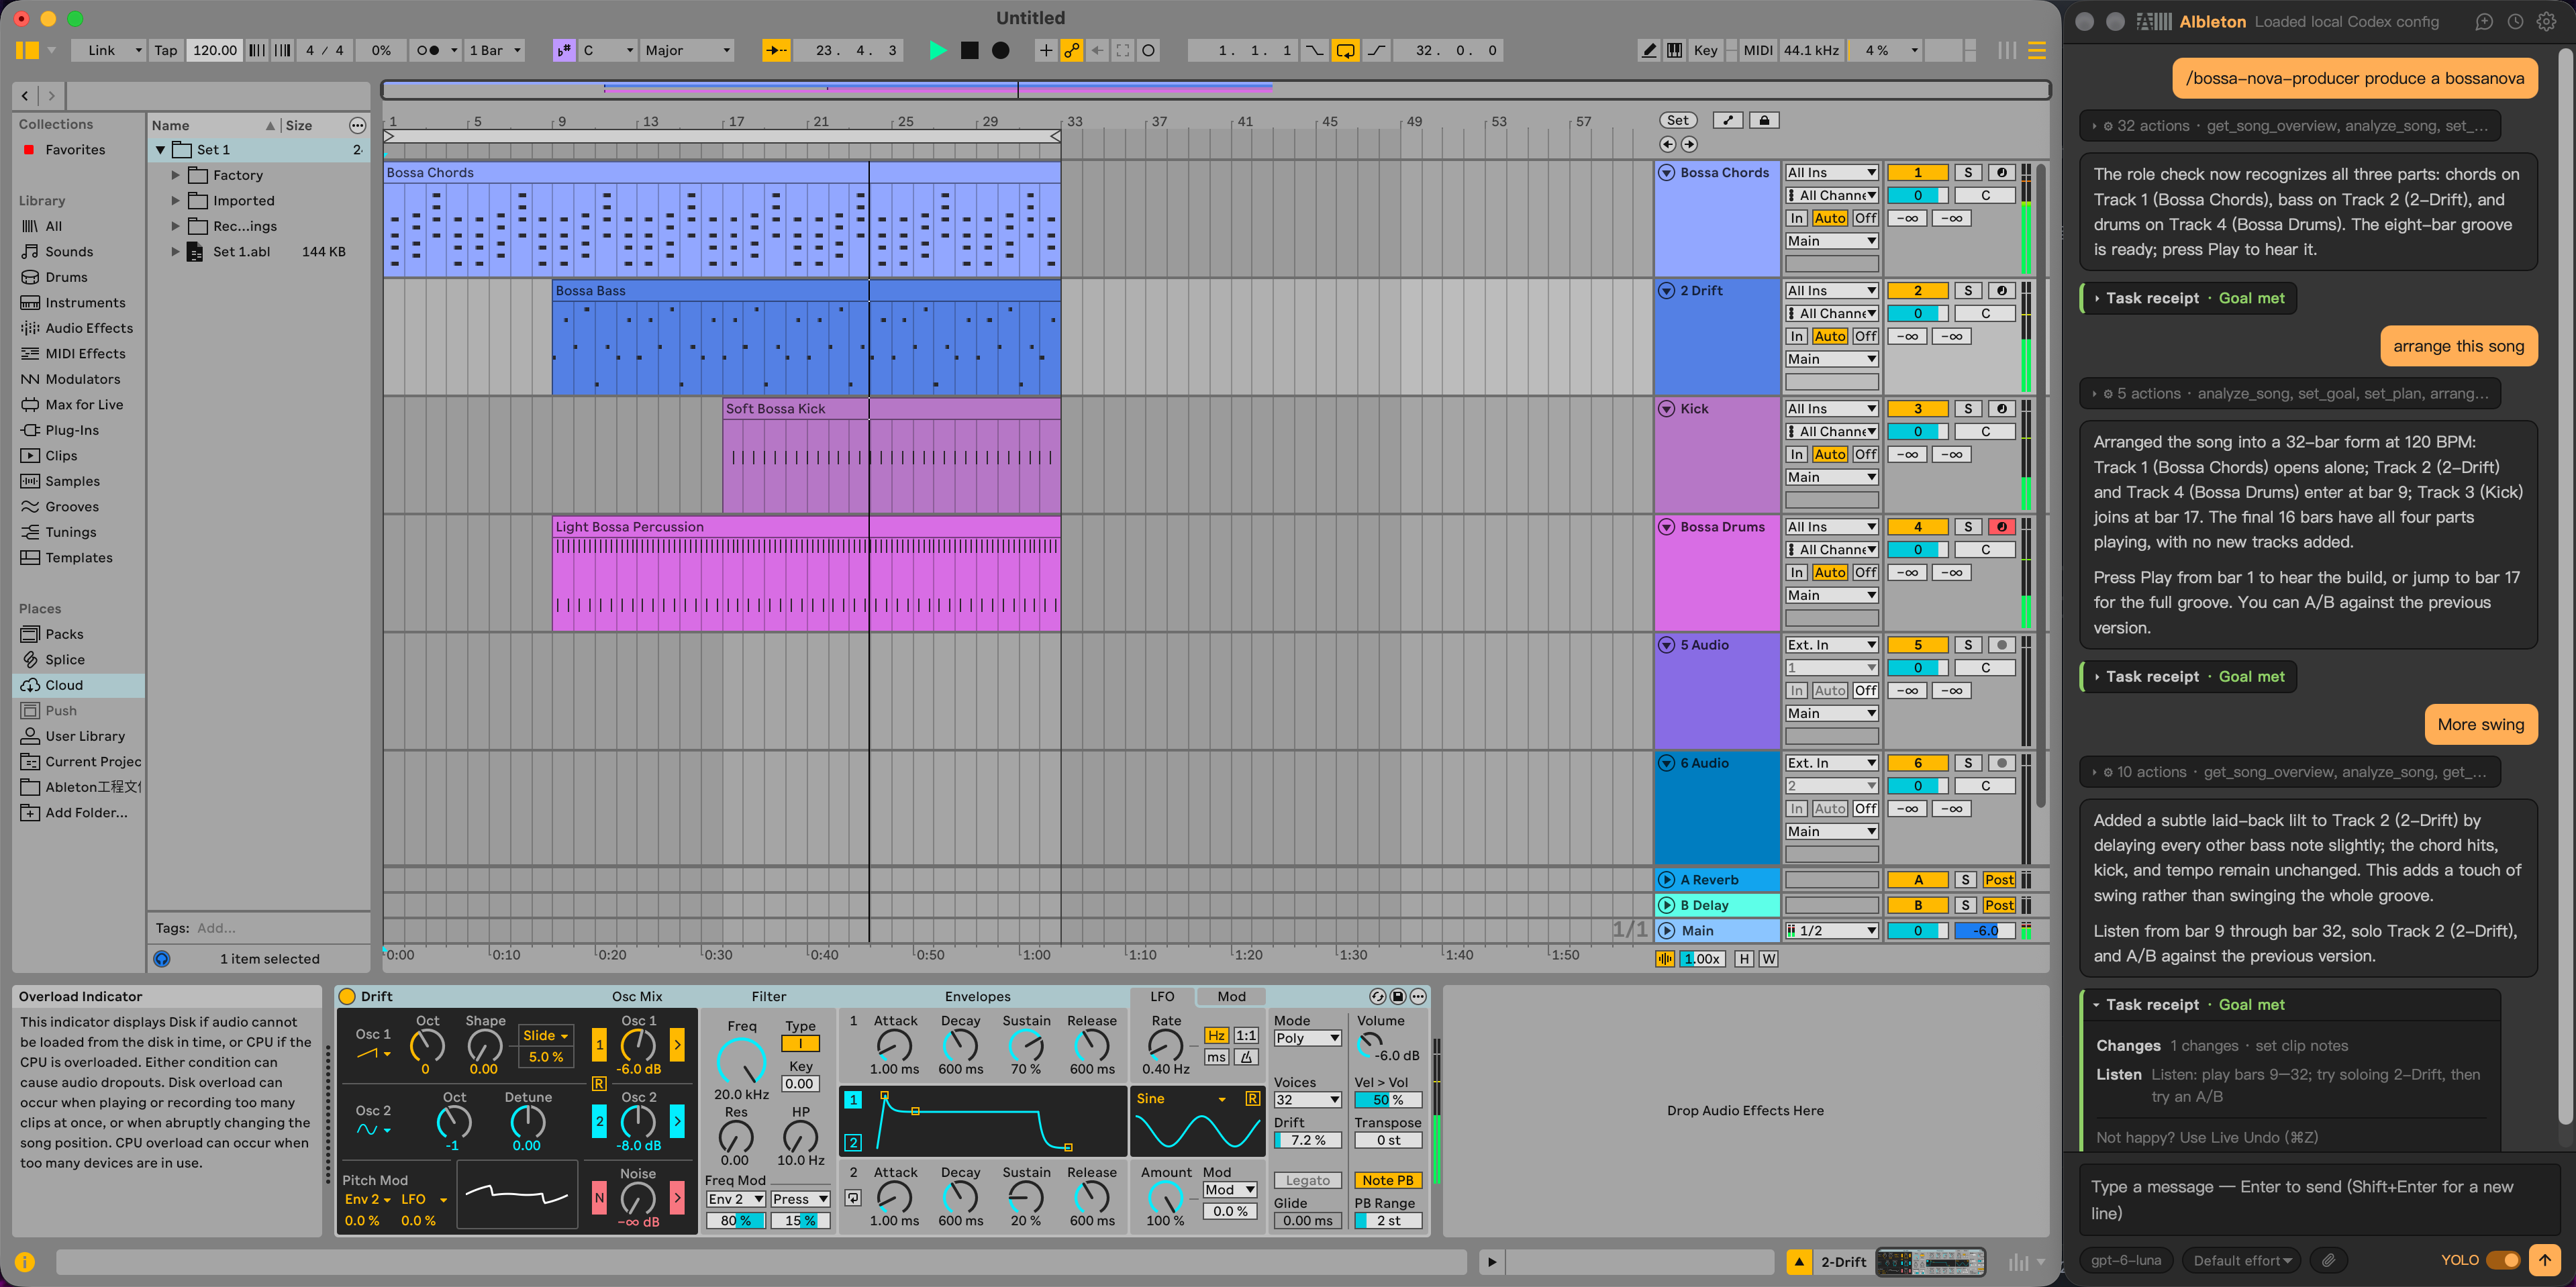
Task: Select Drums in browser Library
Action: 66,277
